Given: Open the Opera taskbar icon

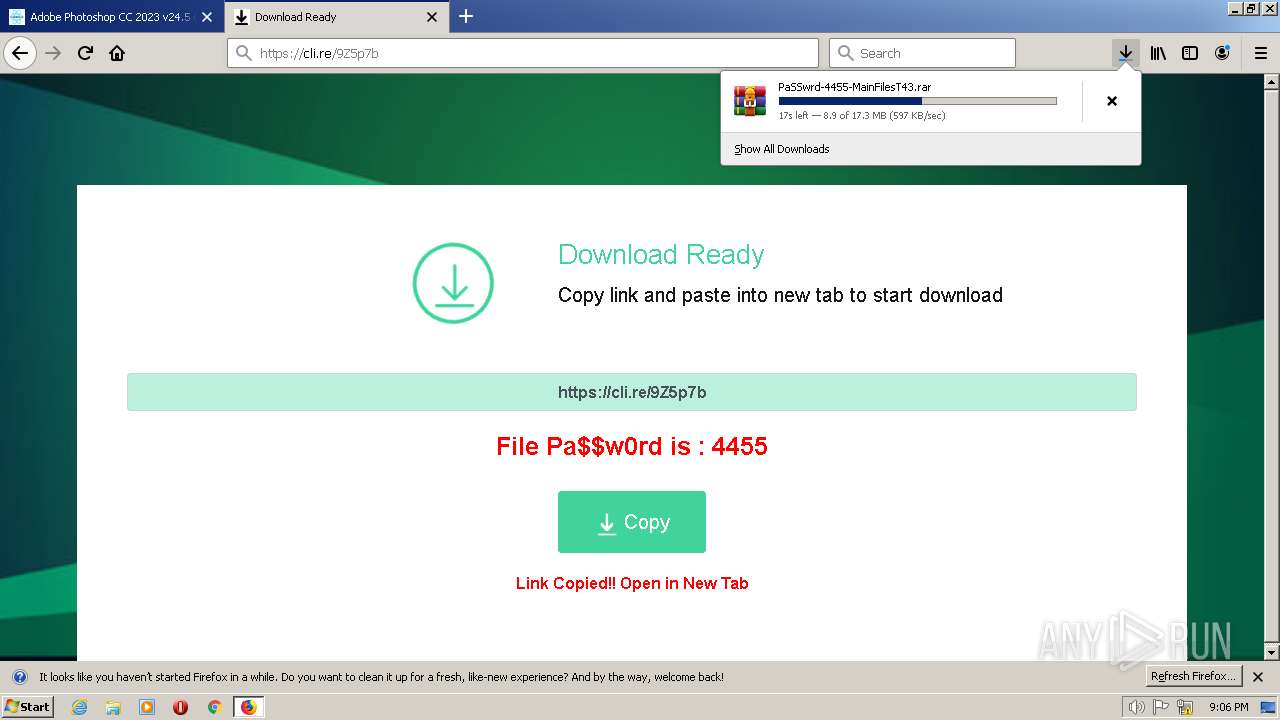Looking at the screenshot, I should pos(181,707).
